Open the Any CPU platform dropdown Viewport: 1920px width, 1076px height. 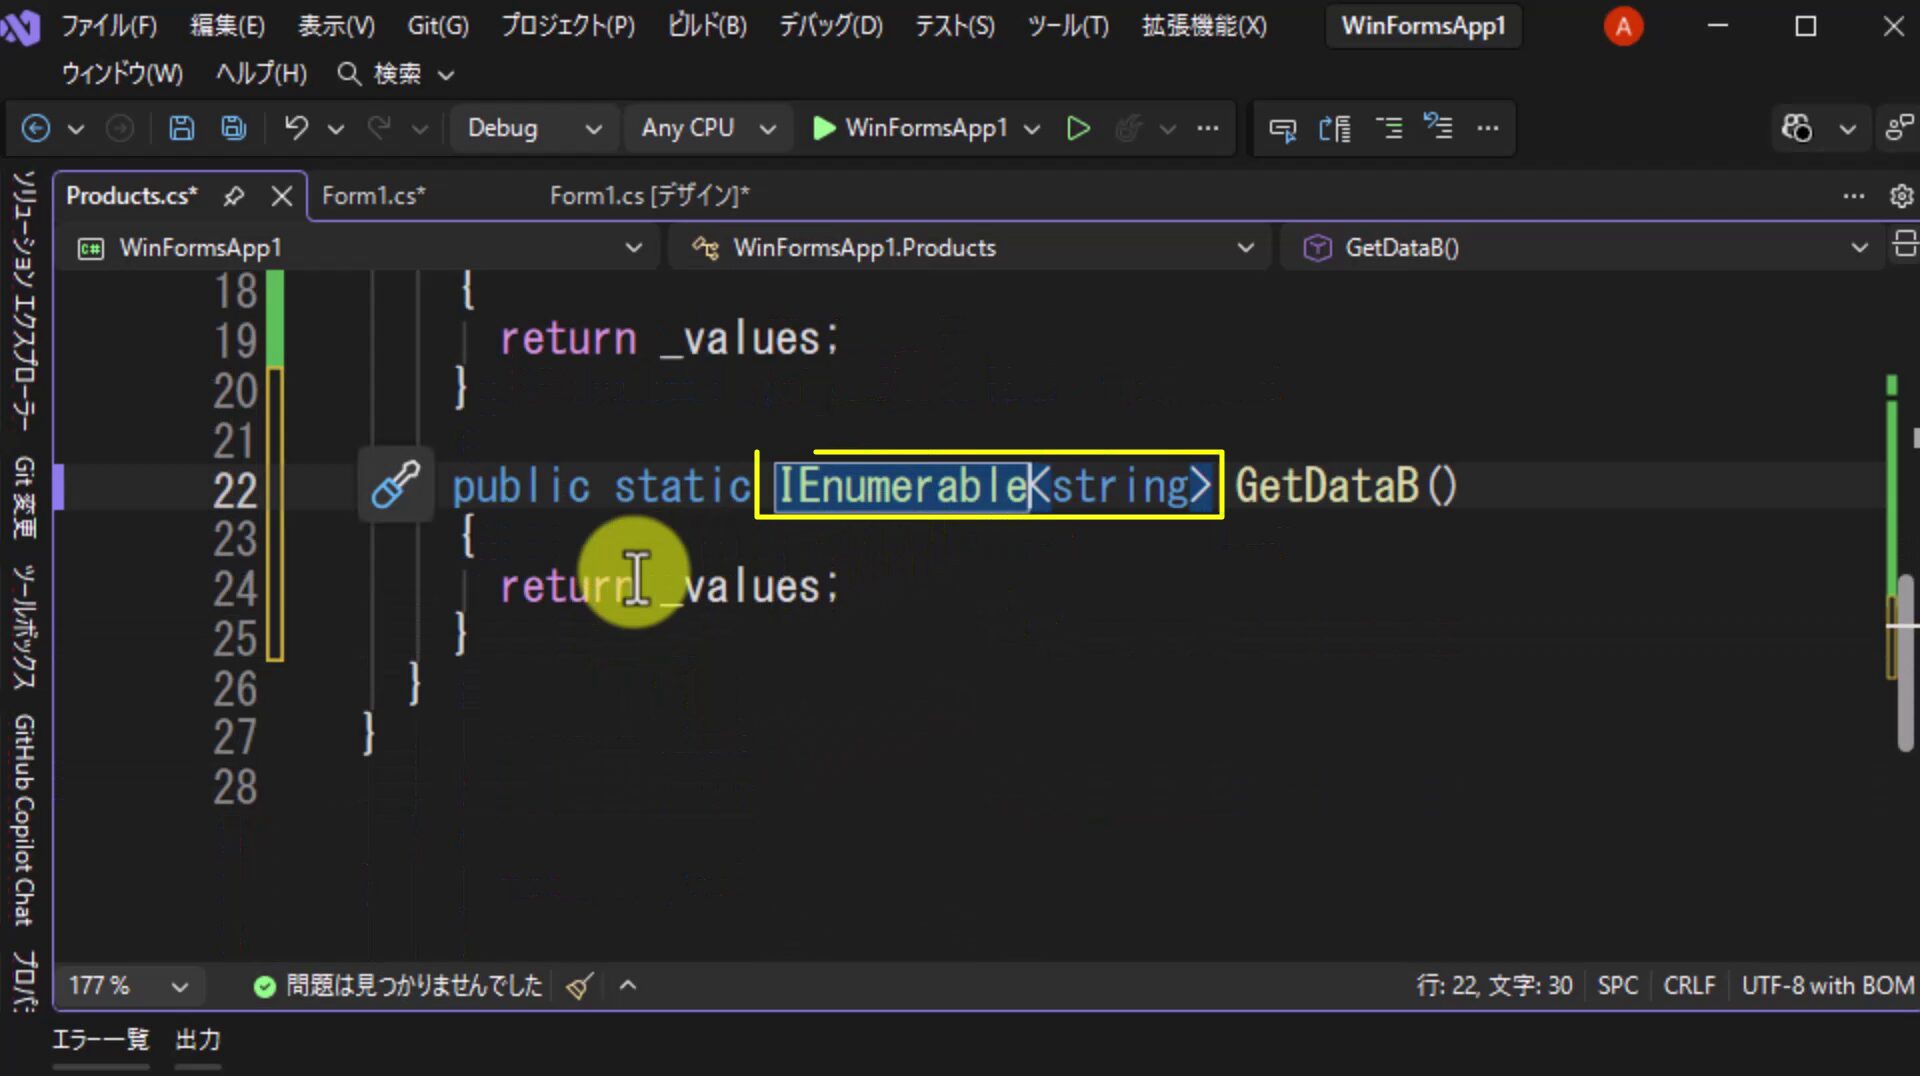[708, 128]
